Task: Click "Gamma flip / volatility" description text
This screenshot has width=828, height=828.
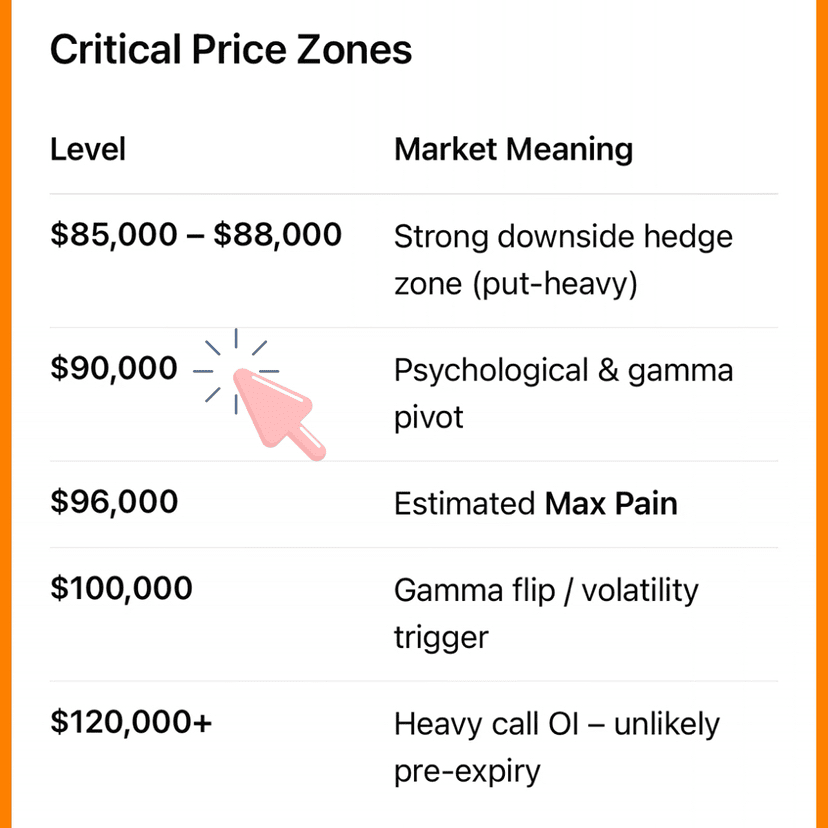Action: tap(546, 590)
